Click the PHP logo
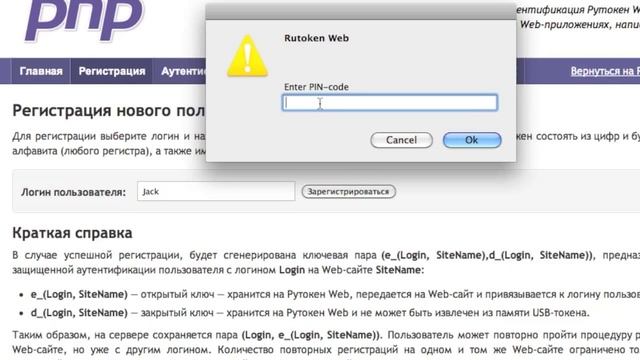 click(x=84, y=20)
